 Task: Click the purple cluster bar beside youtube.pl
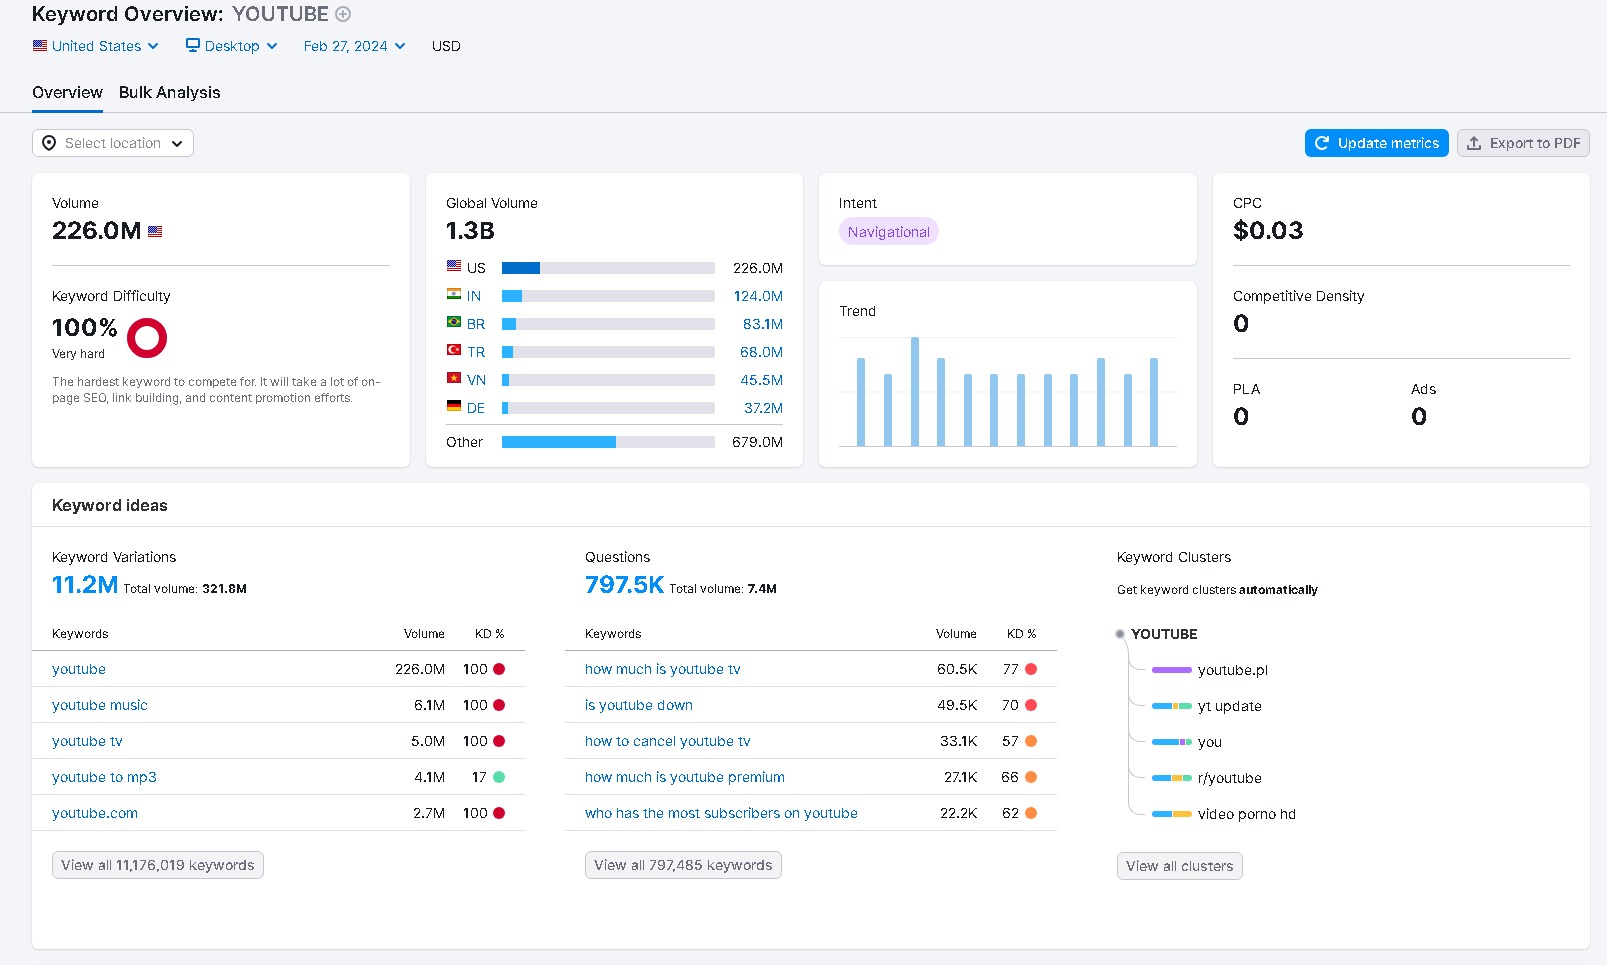1171,670
